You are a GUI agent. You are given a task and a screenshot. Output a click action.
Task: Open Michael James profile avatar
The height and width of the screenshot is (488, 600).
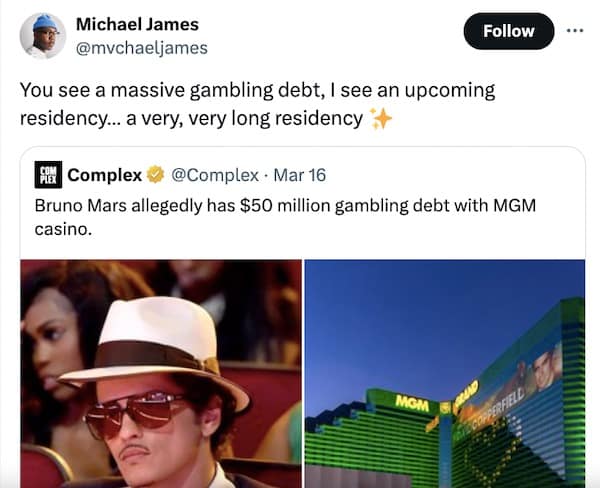point(43,36)
